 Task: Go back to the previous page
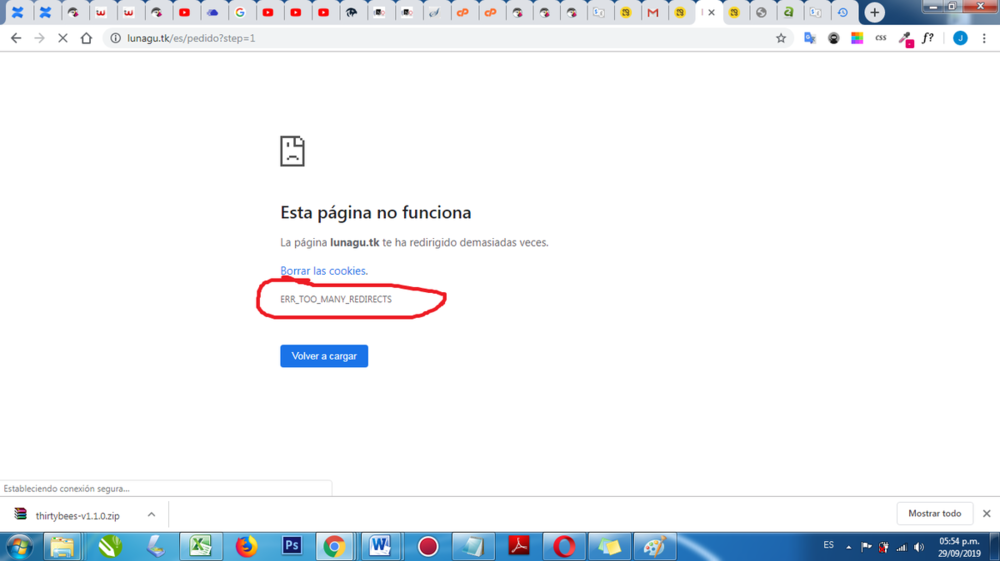pos(16,38)
